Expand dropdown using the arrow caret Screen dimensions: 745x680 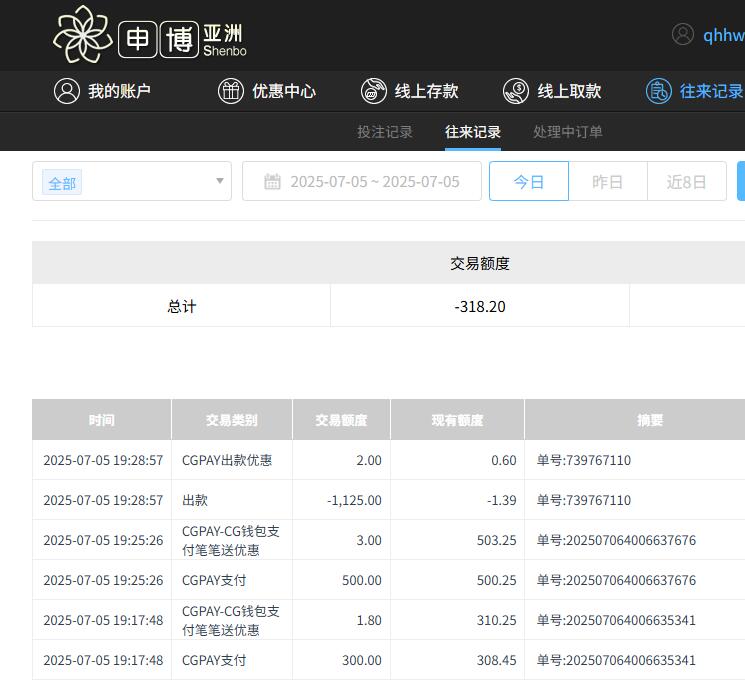[x=220, y=182]
